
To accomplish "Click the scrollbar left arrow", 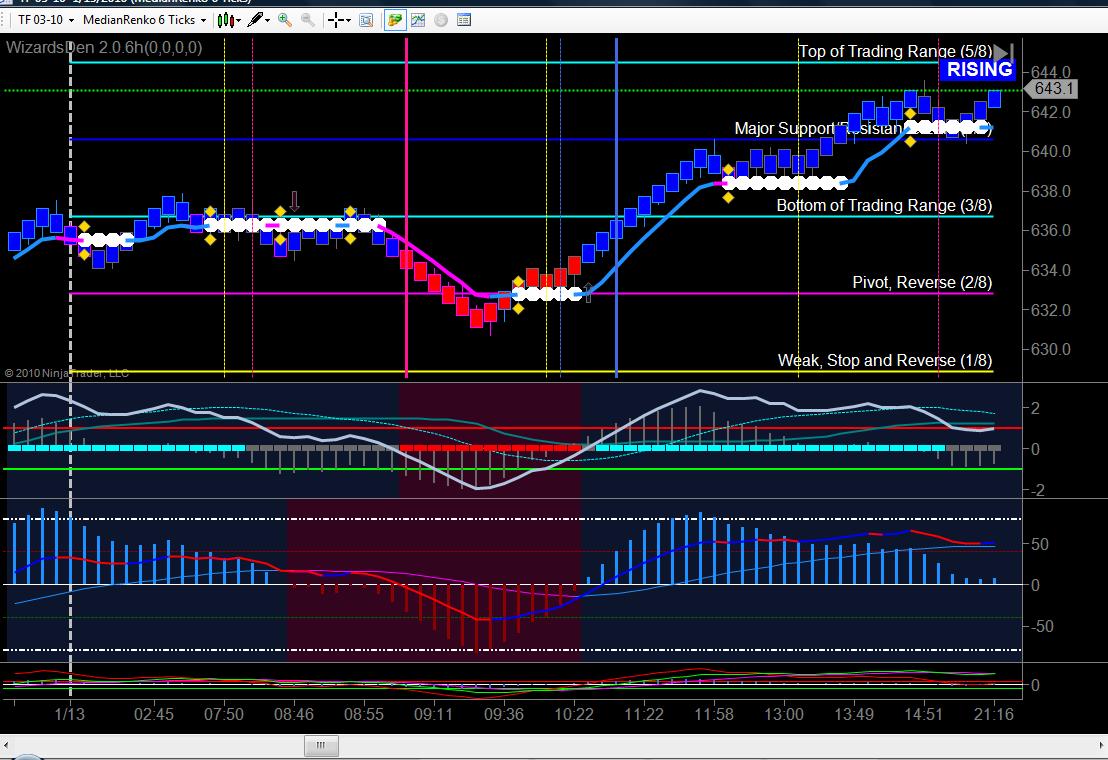I will [x=6, y=746].
